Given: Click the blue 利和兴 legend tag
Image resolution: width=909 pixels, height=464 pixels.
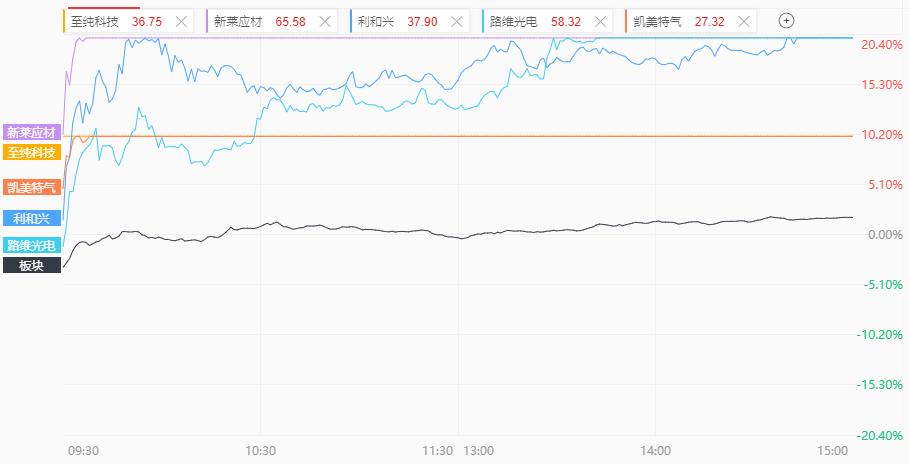Looking at the screenshot, I should (33, 217).
